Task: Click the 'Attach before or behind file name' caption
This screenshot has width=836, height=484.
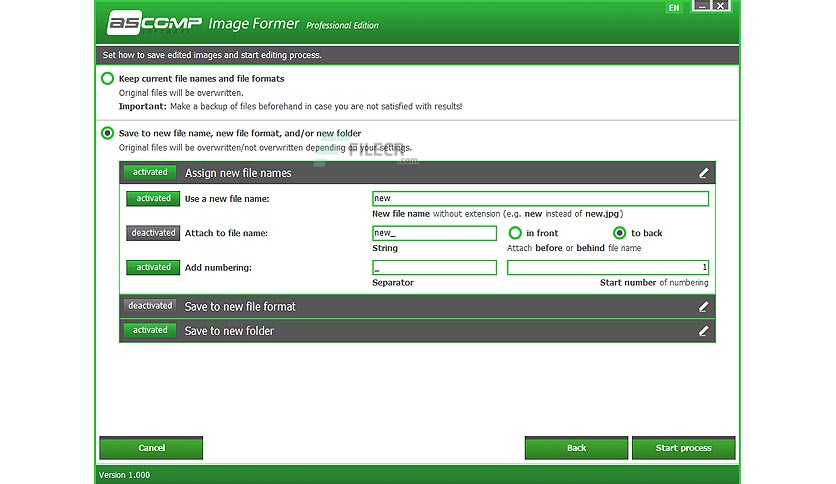Action: (x=574, y=248)
